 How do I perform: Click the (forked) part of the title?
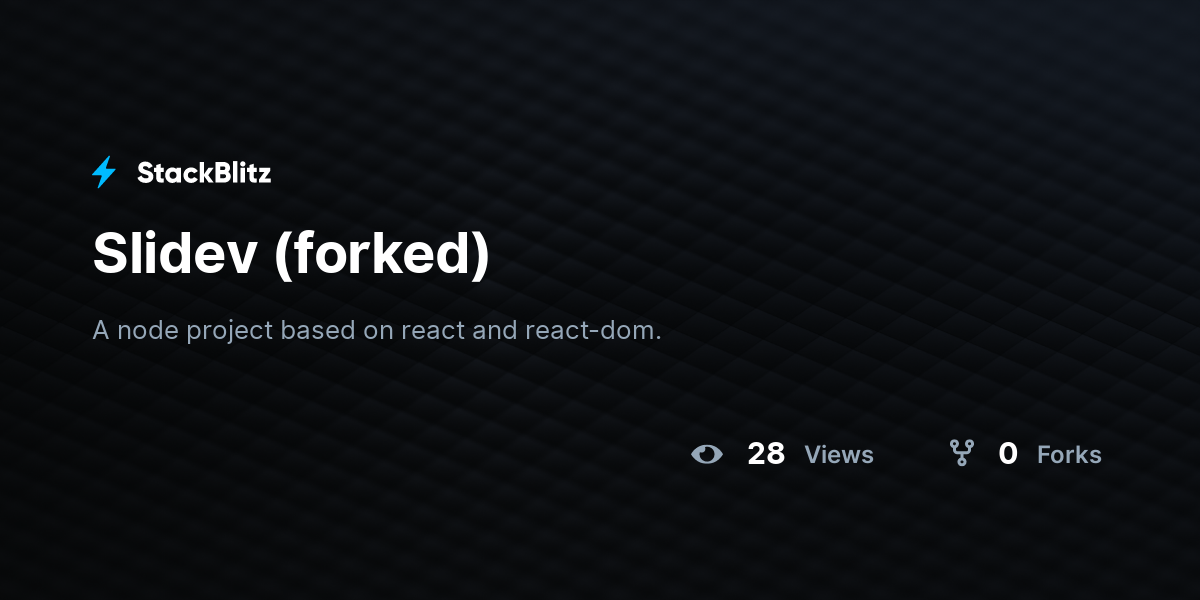coord(382,256)
